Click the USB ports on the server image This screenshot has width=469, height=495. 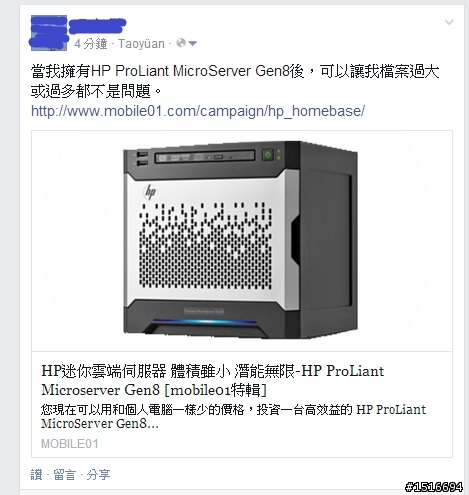[x=142, y=159]
